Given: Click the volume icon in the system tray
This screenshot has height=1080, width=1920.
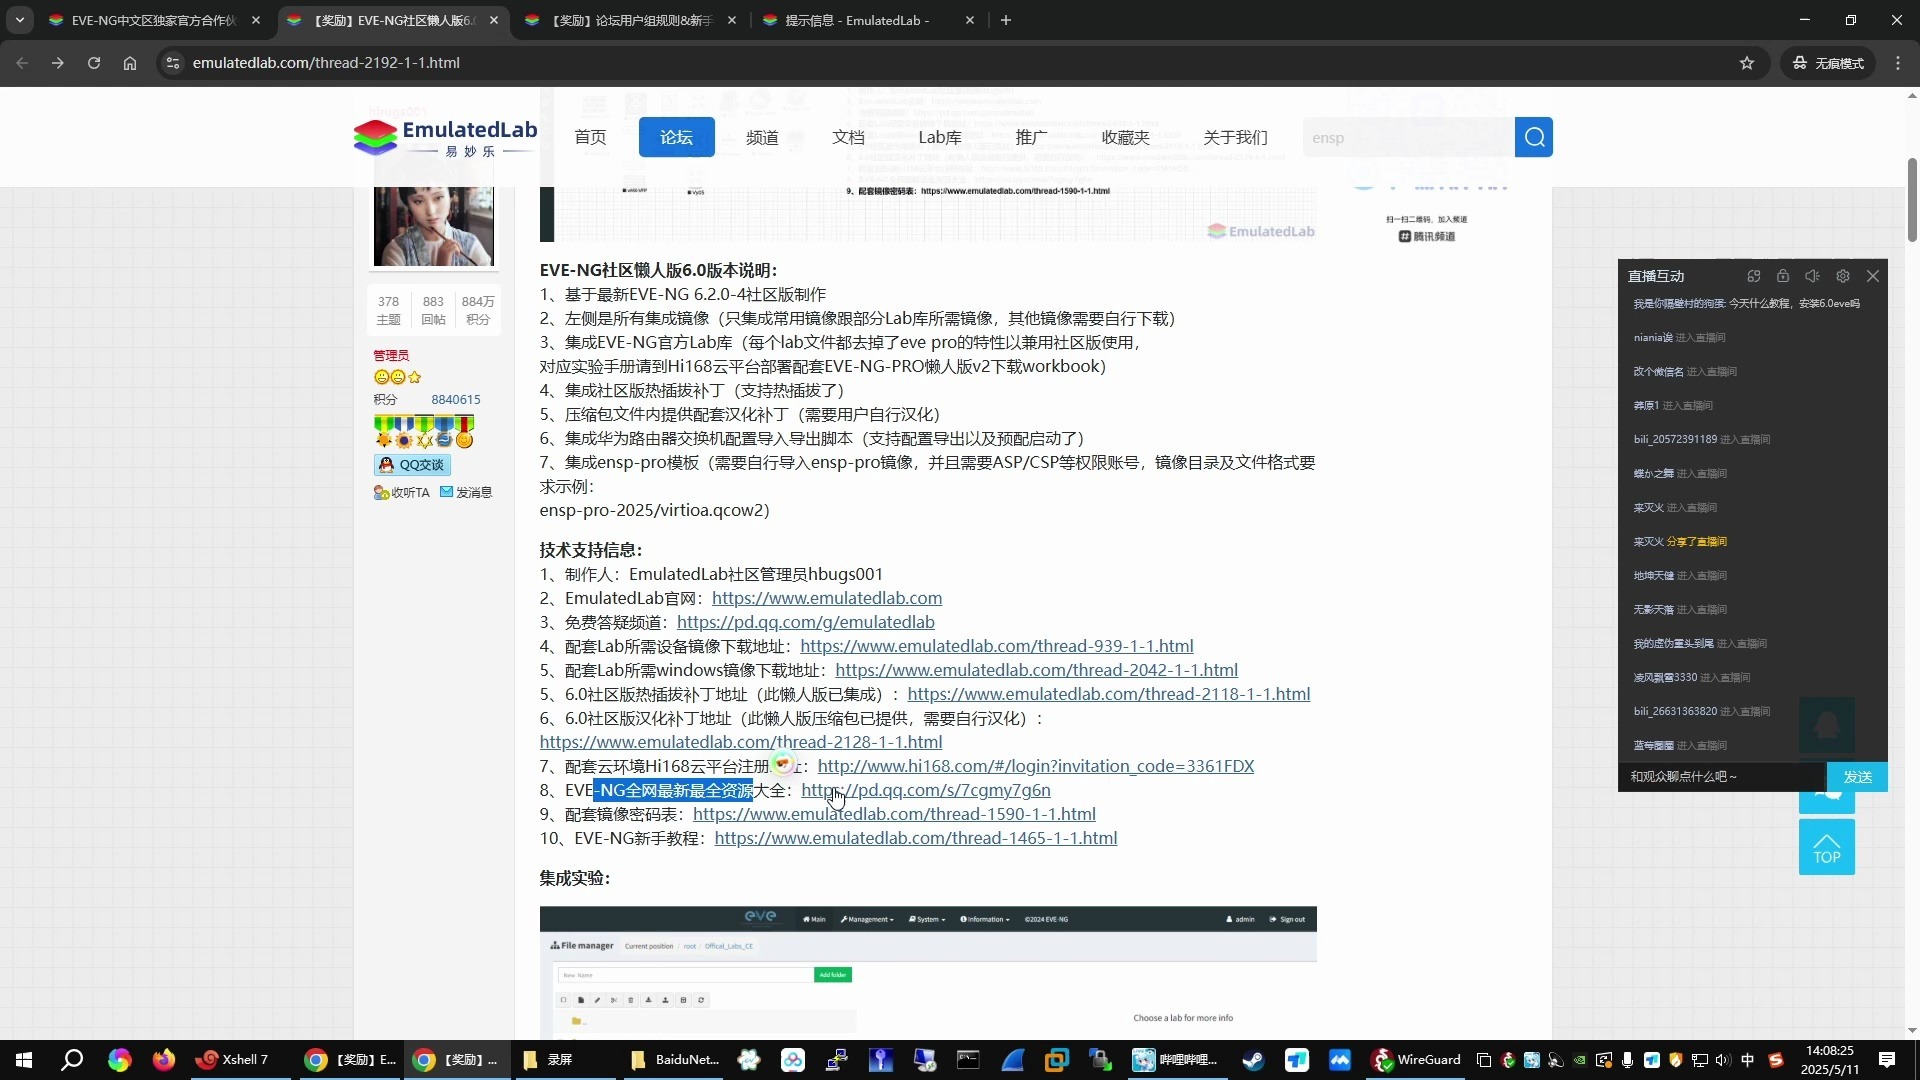Looking at the screenshot, I should pos(1722,1060).
